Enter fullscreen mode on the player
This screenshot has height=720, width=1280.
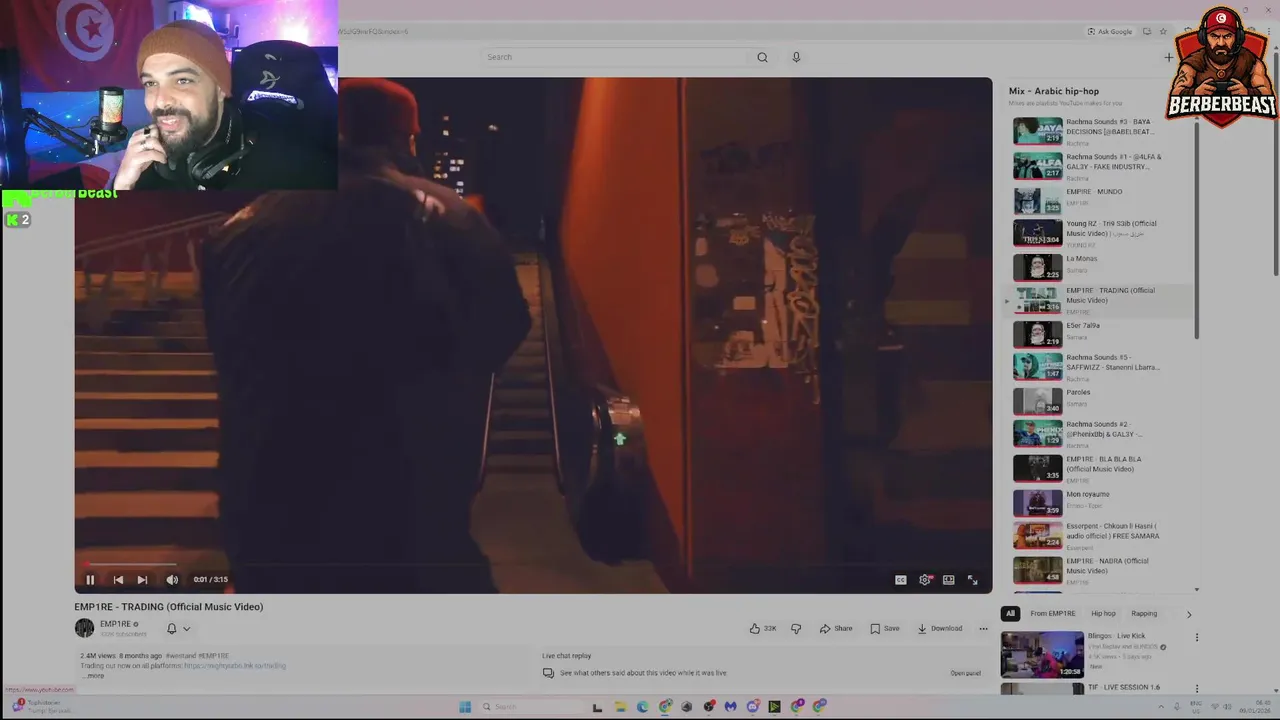(x=972, y=580)
